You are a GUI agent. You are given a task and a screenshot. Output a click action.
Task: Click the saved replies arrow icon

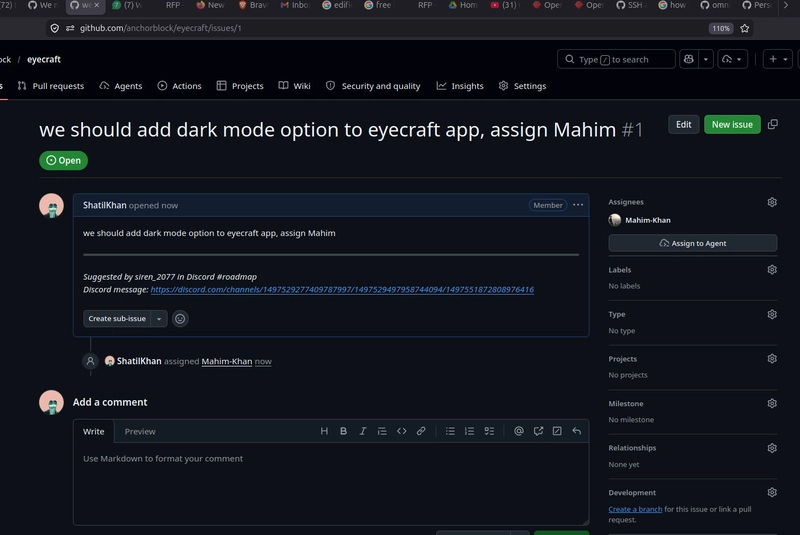(577, 431)
